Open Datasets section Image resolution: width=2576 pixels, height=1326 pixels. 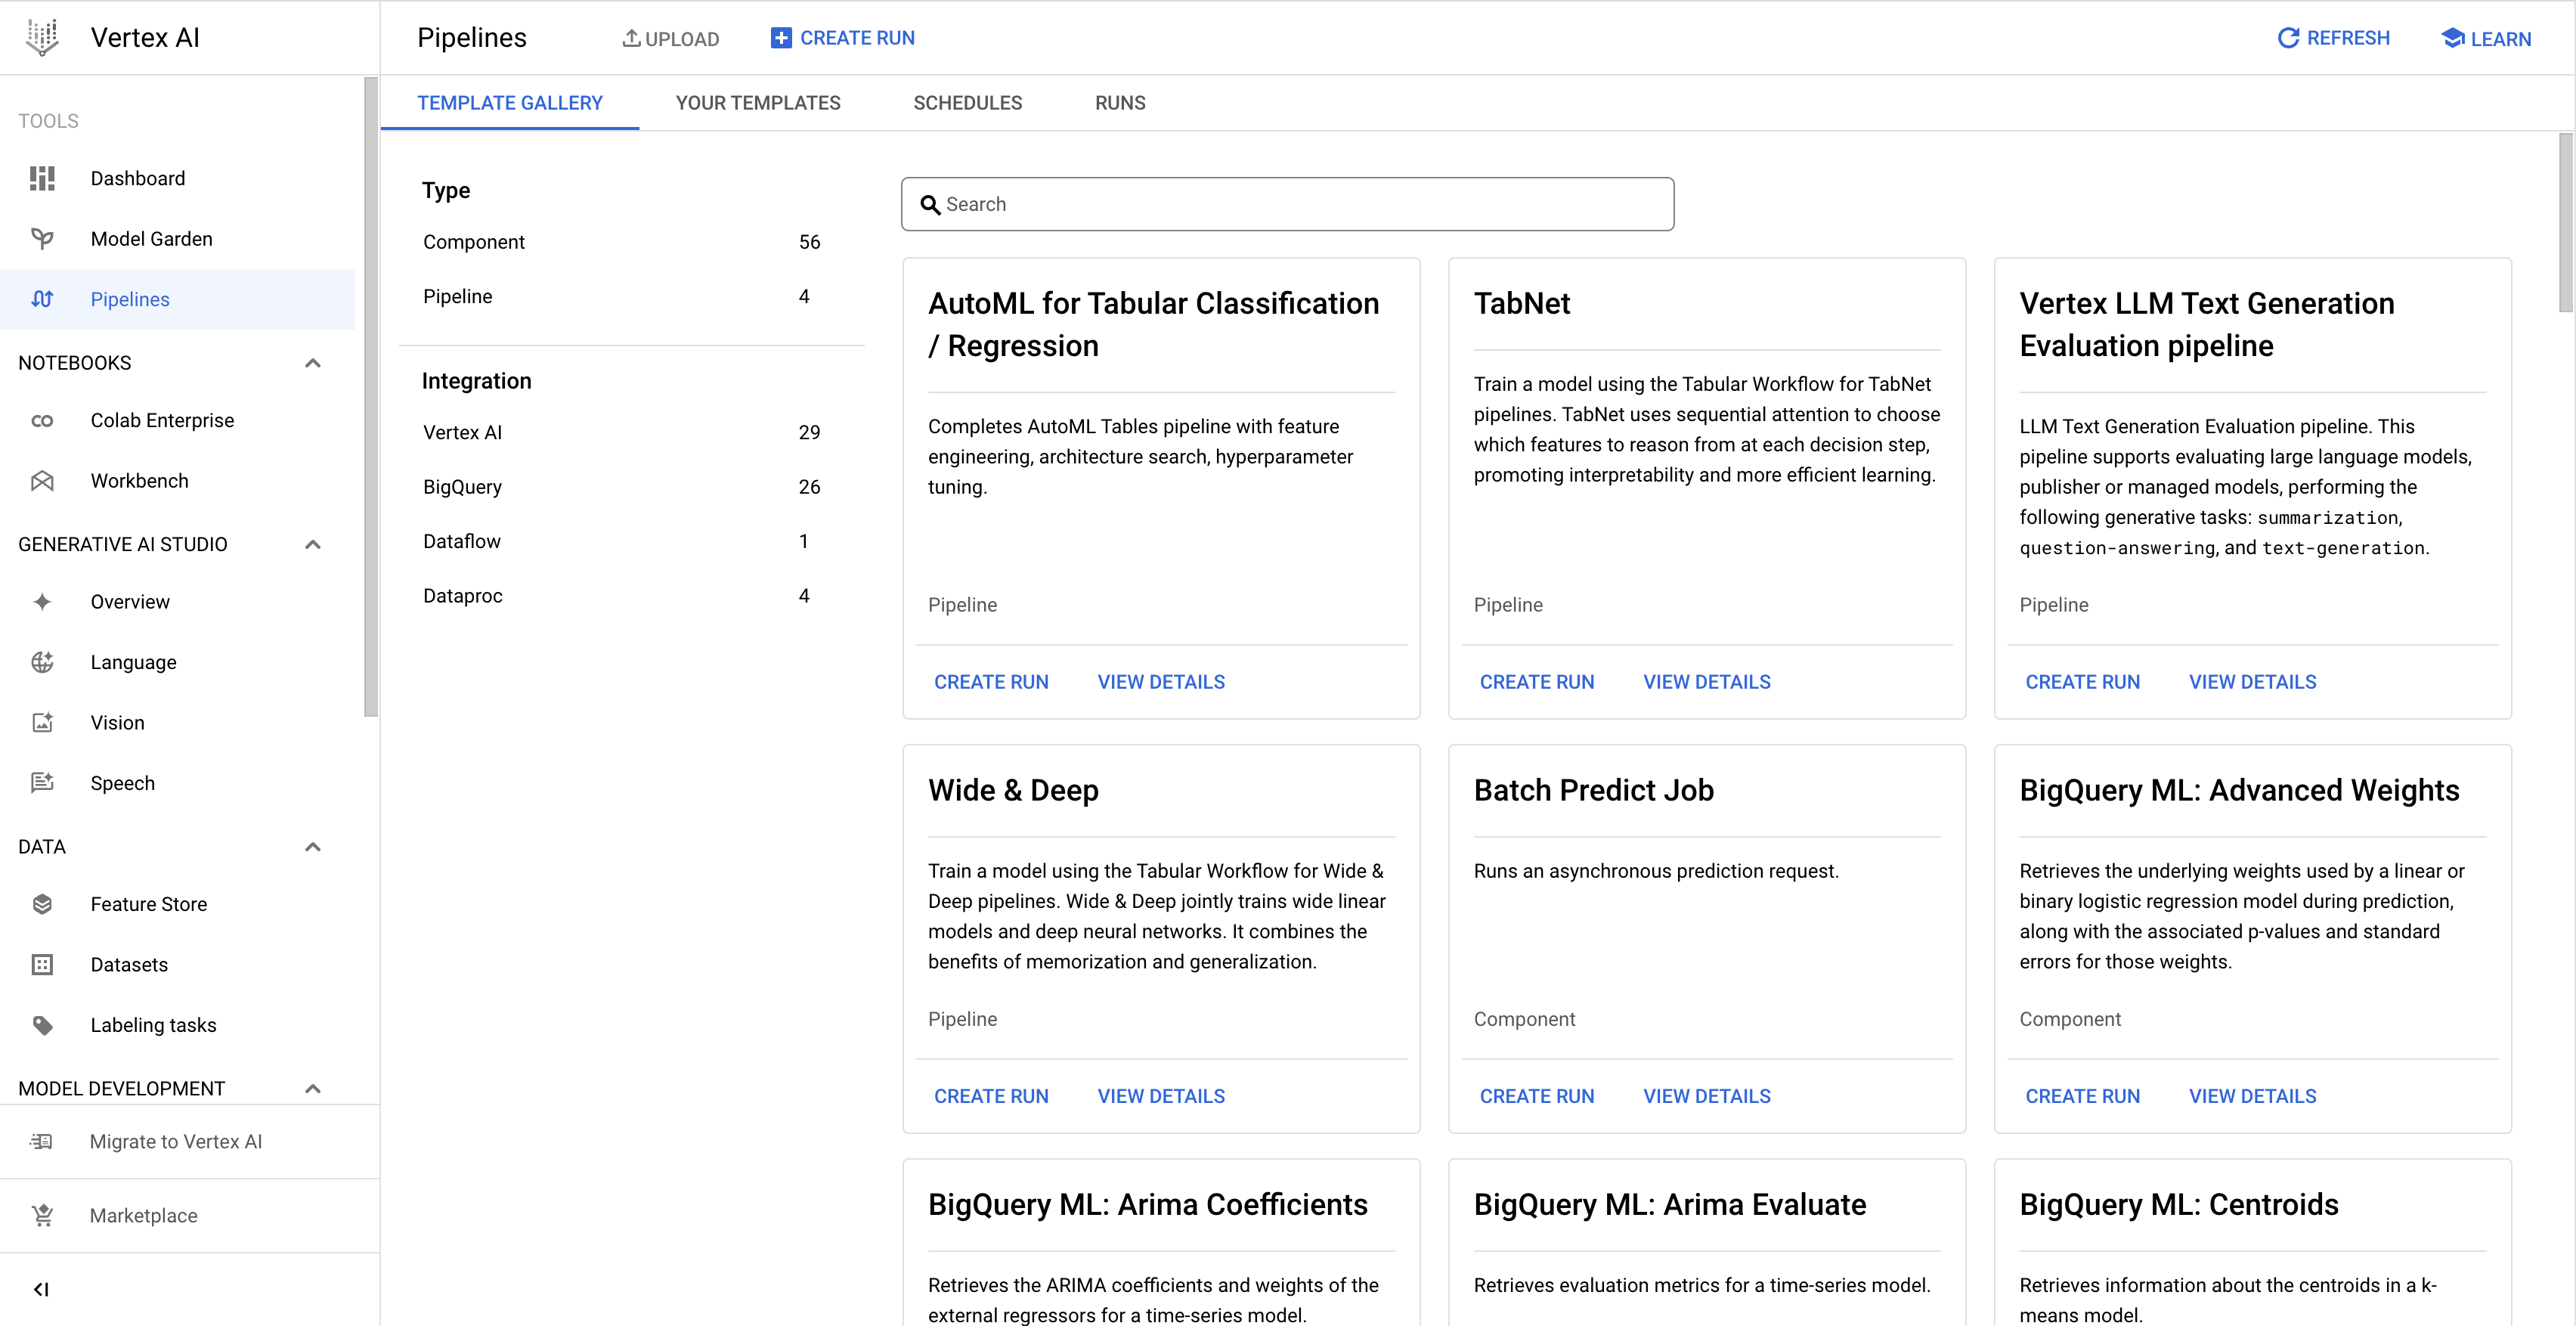click(128, 964)
